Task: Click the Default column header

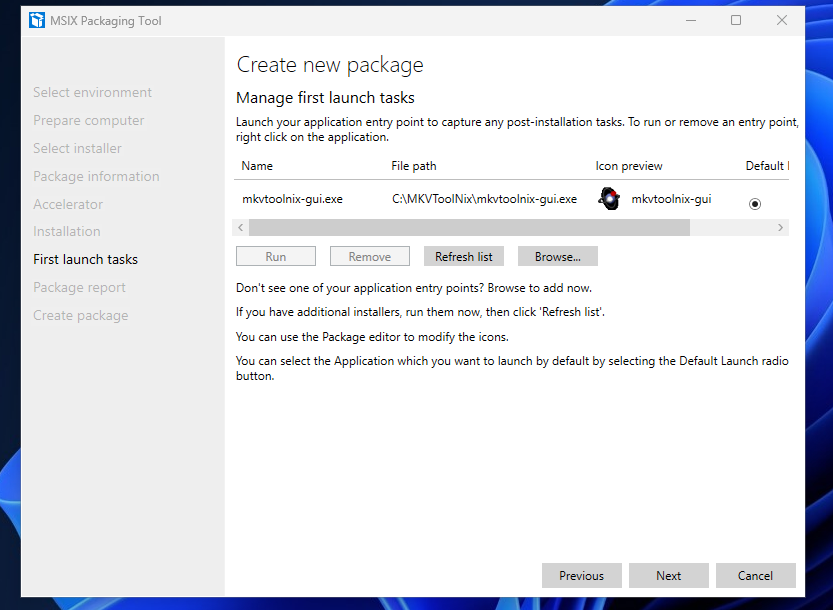Action: 767,166
